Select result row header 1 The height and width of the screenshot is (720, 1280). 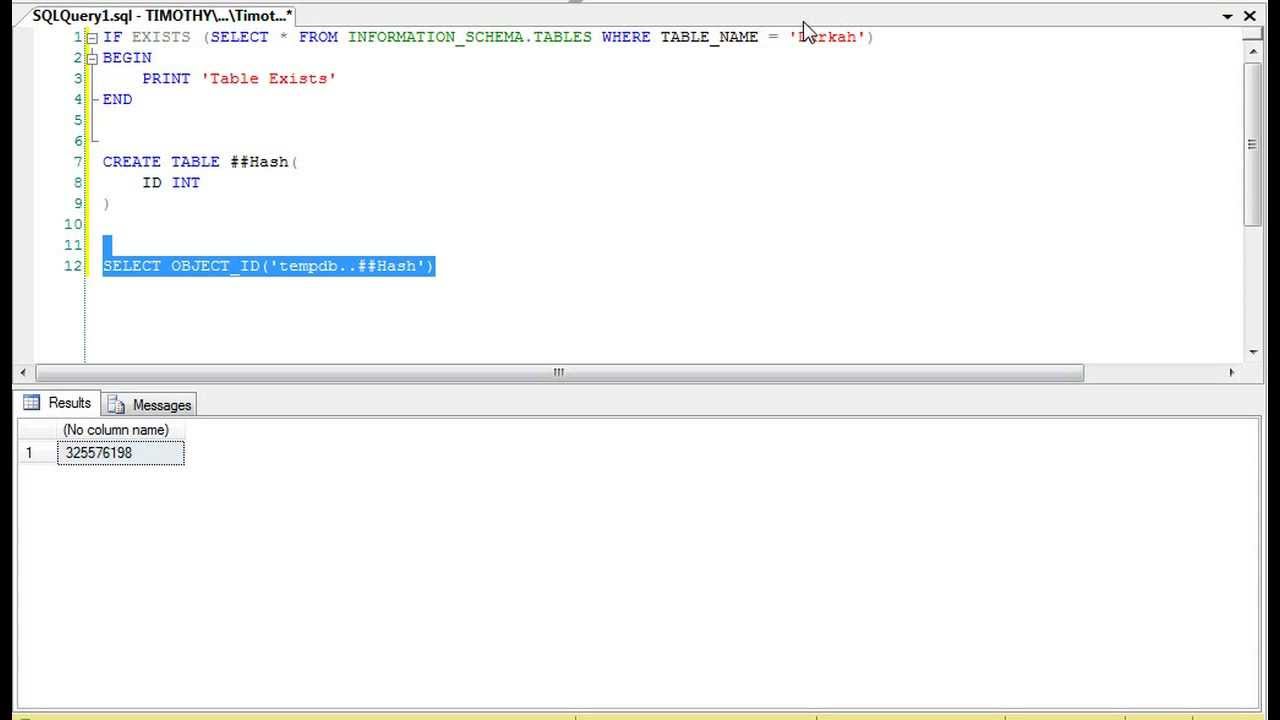[x=37, y=453]
